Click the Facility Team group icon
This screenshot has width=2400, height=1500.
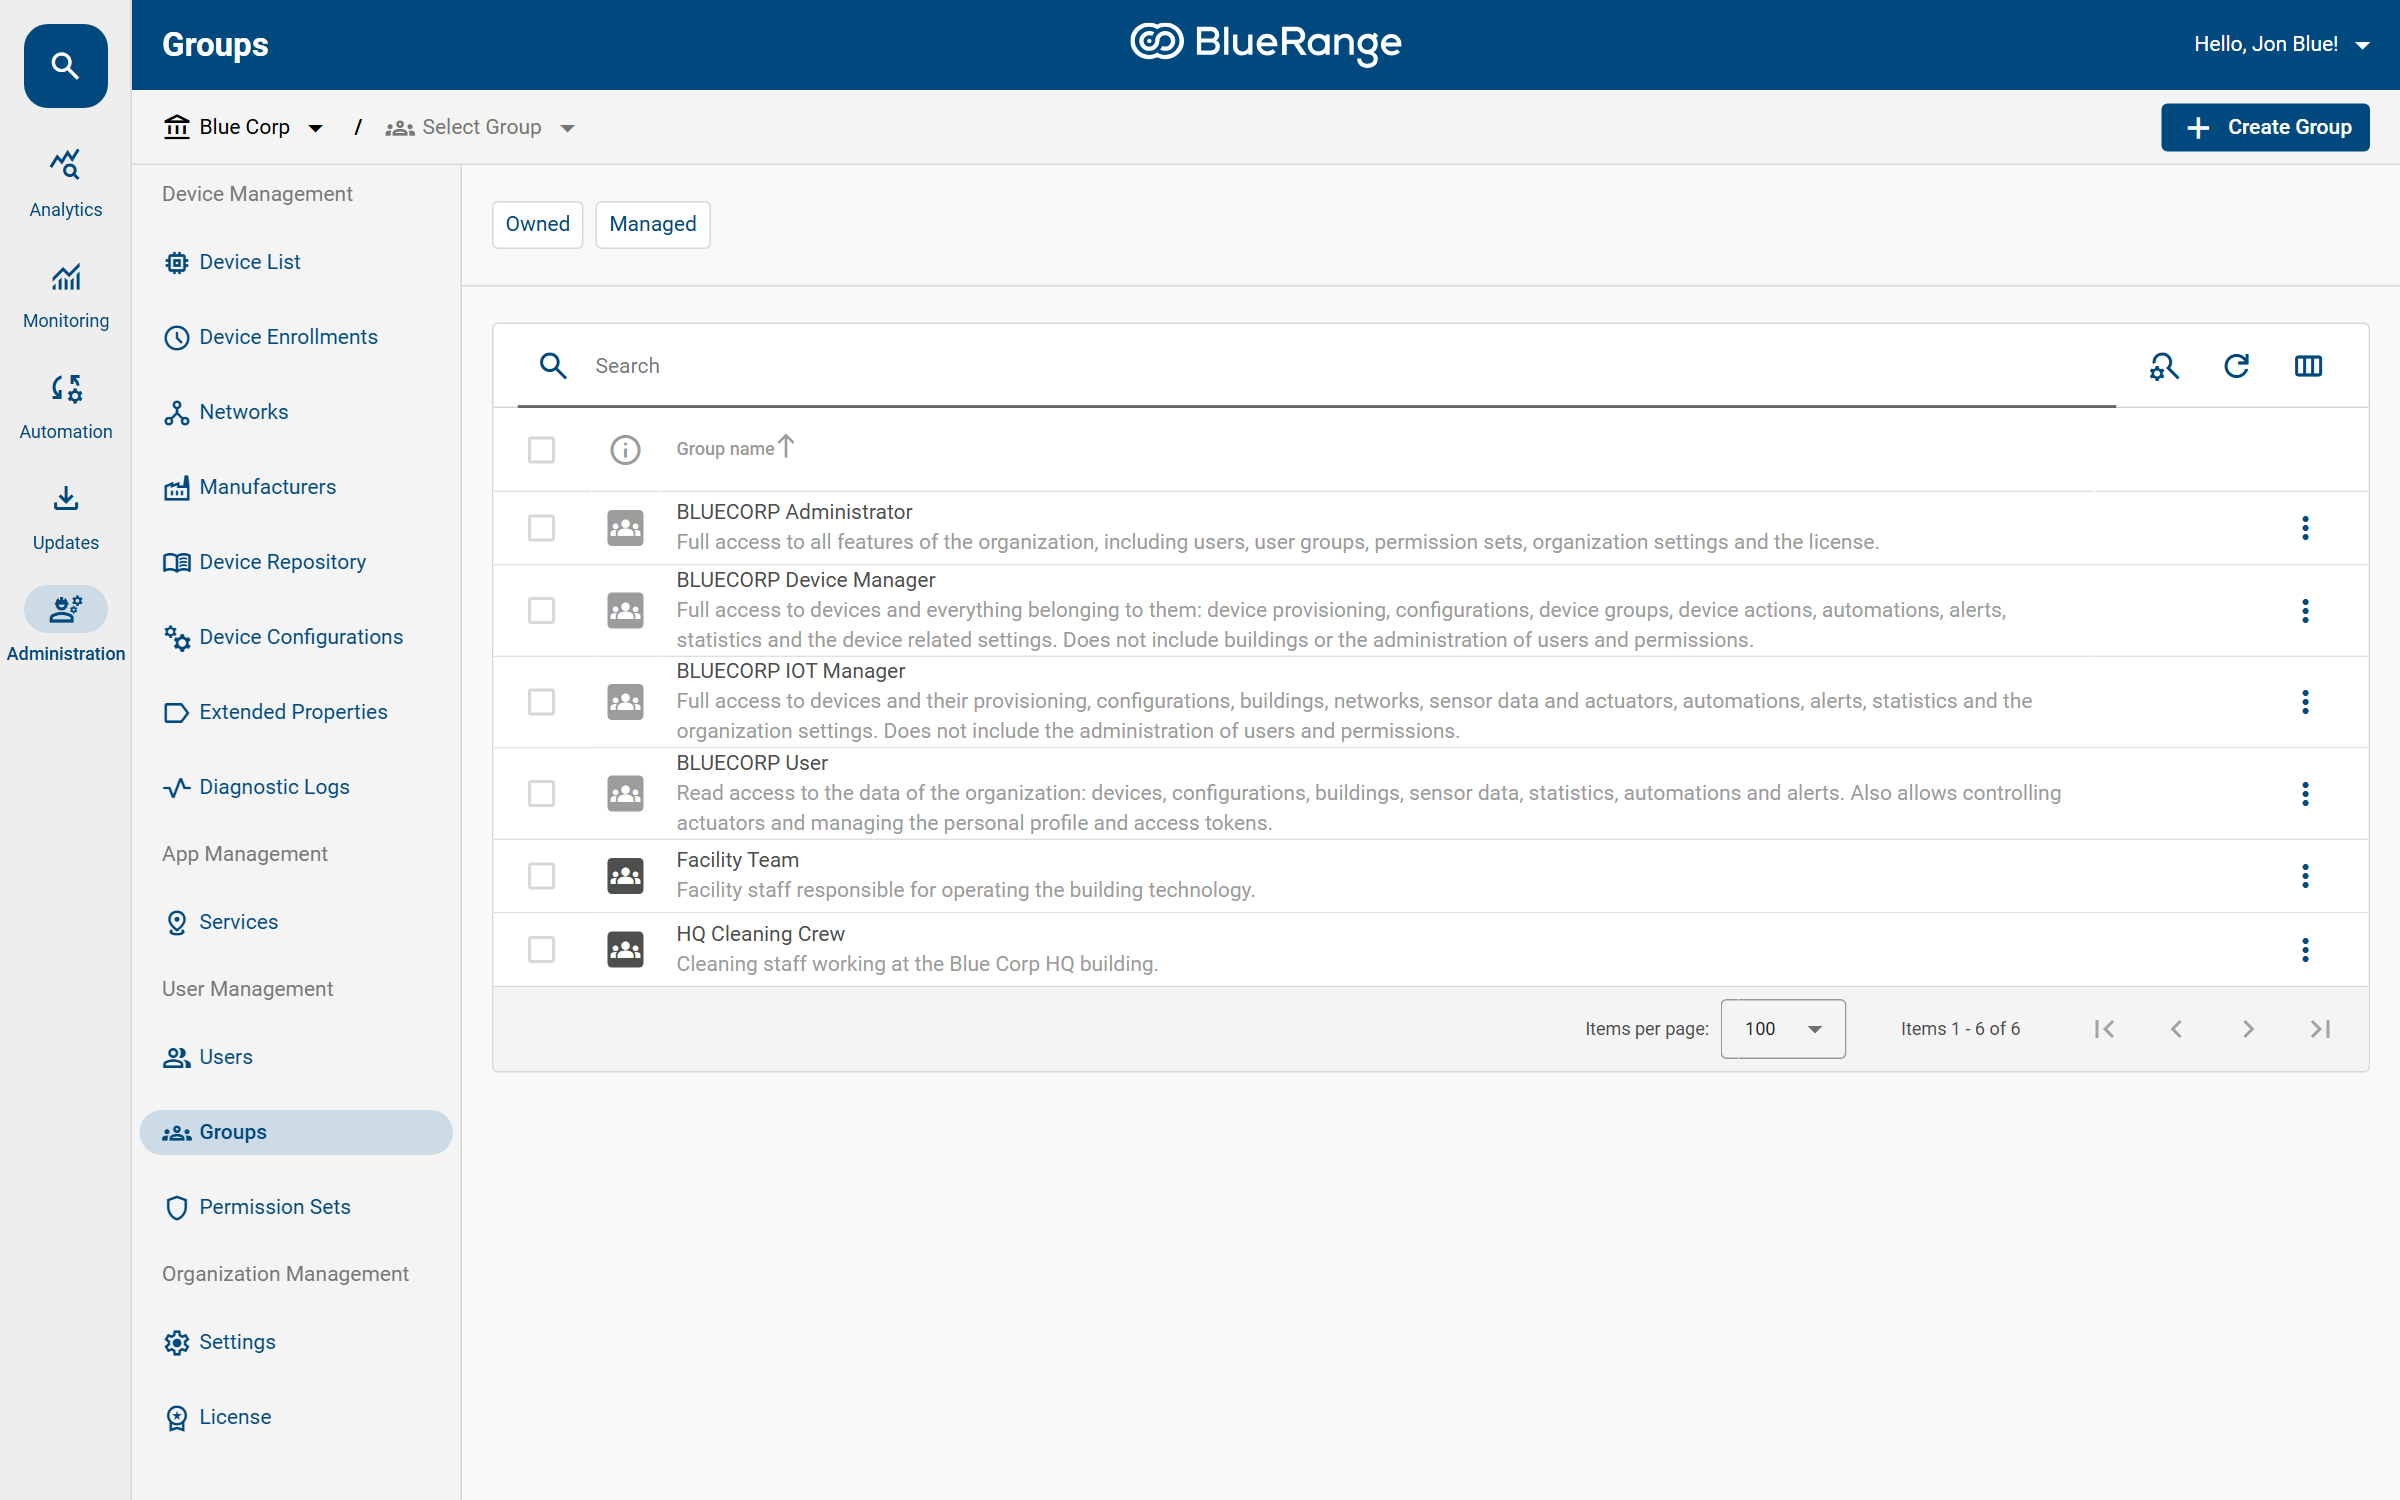coord(625,876)
